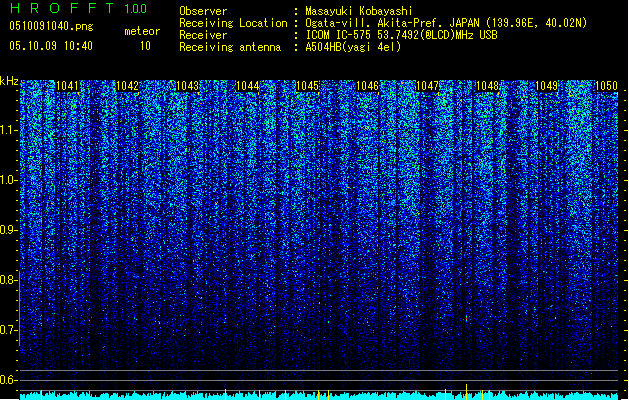Click the 0.9 frequency axis label
This screenshot has width=629, height=400.
pyautogui.click(x=8, y=230)
